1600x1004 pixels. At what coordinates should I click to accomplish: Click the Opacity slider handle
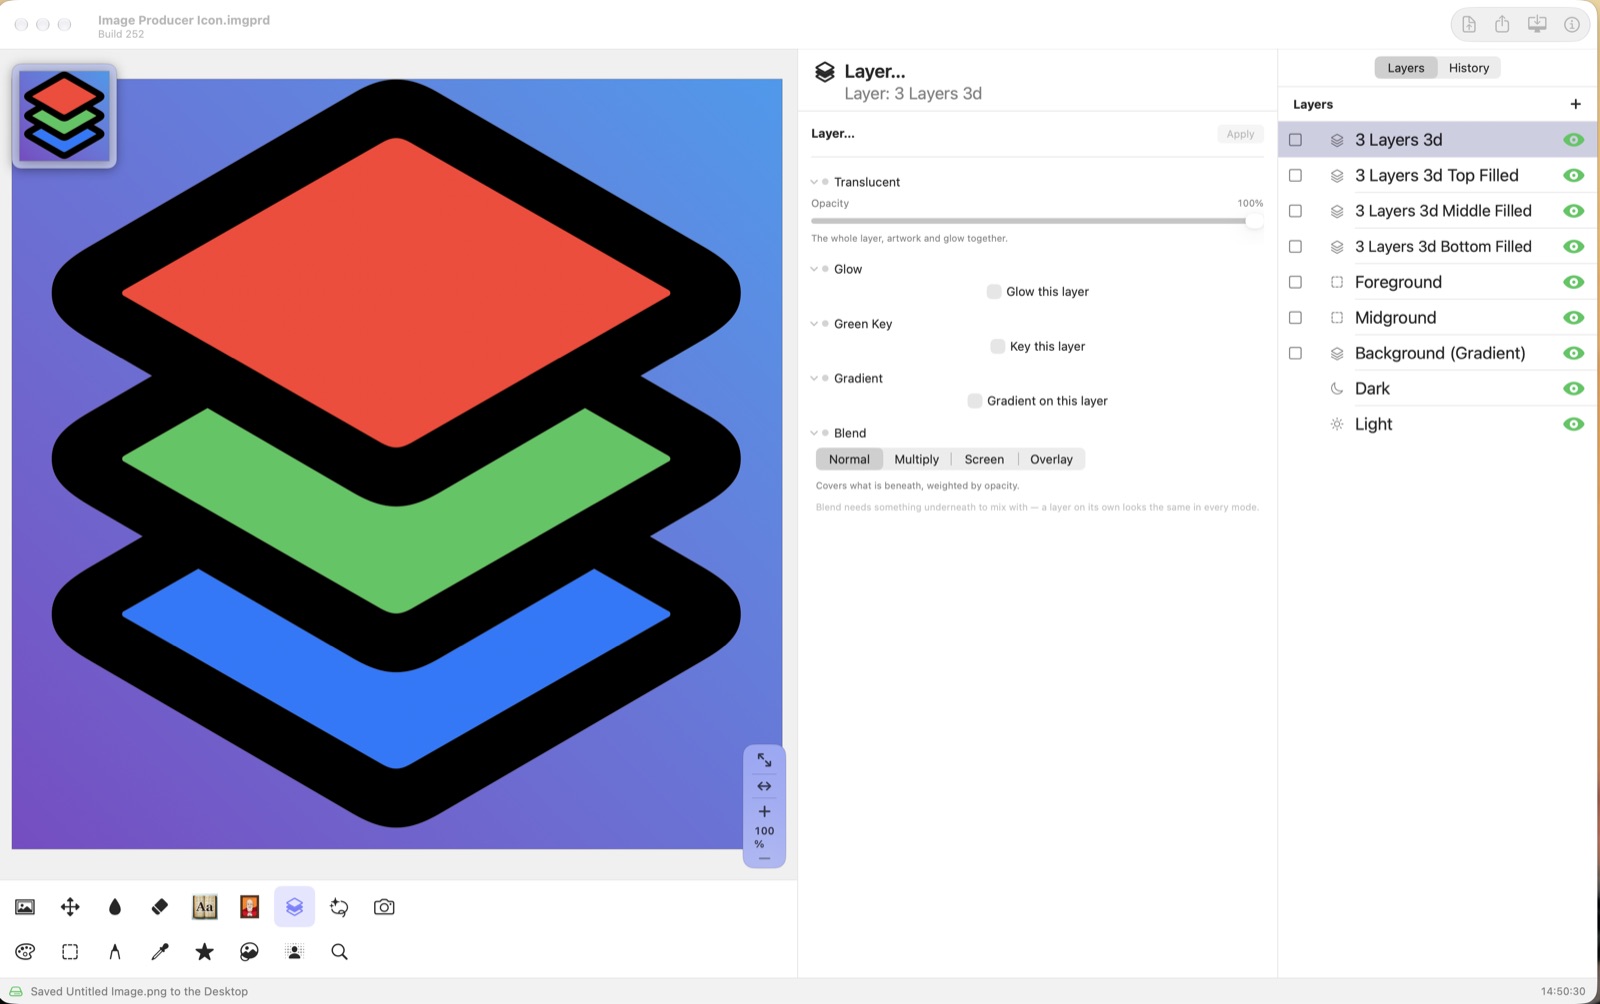1254,221
